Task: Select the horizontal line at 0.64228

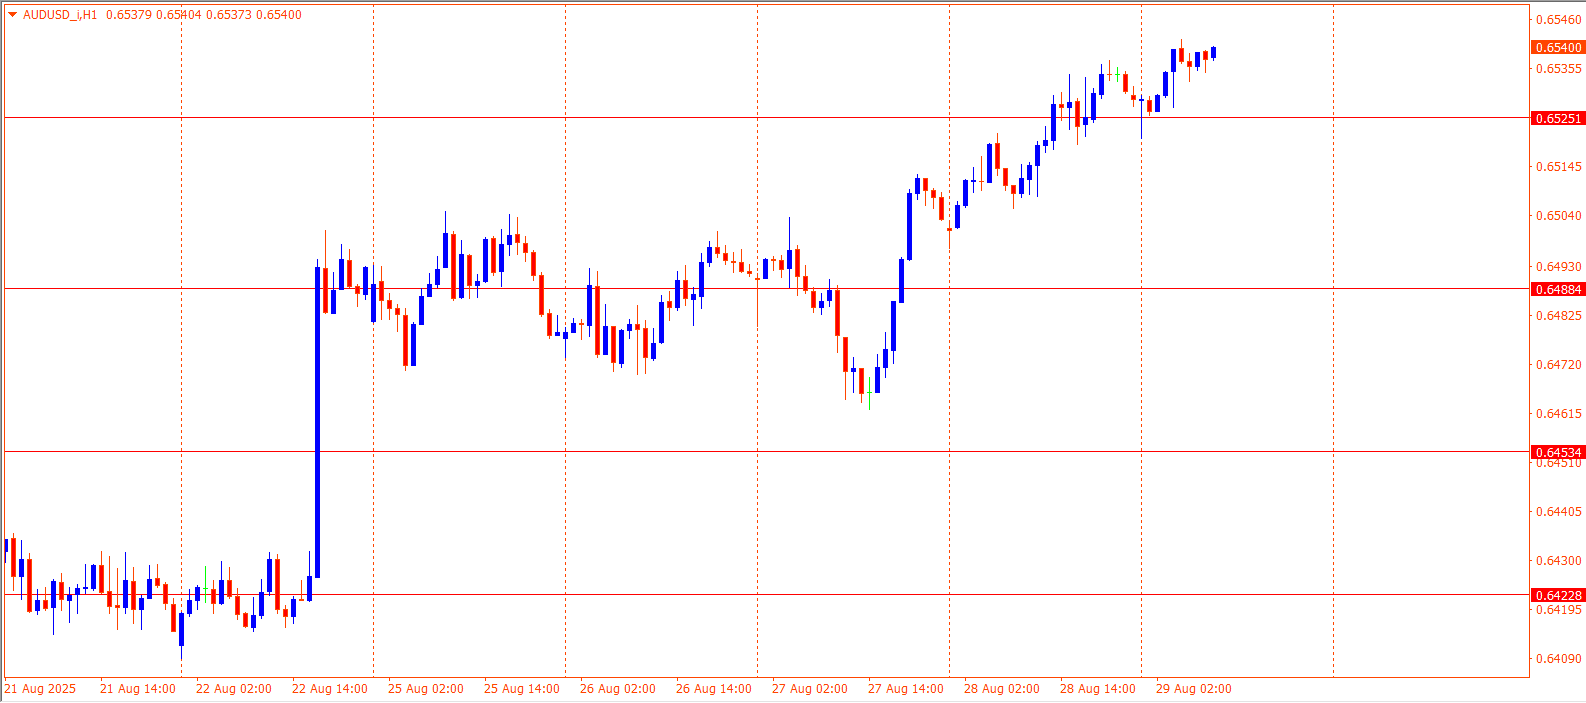Action: tap(766, 595)
